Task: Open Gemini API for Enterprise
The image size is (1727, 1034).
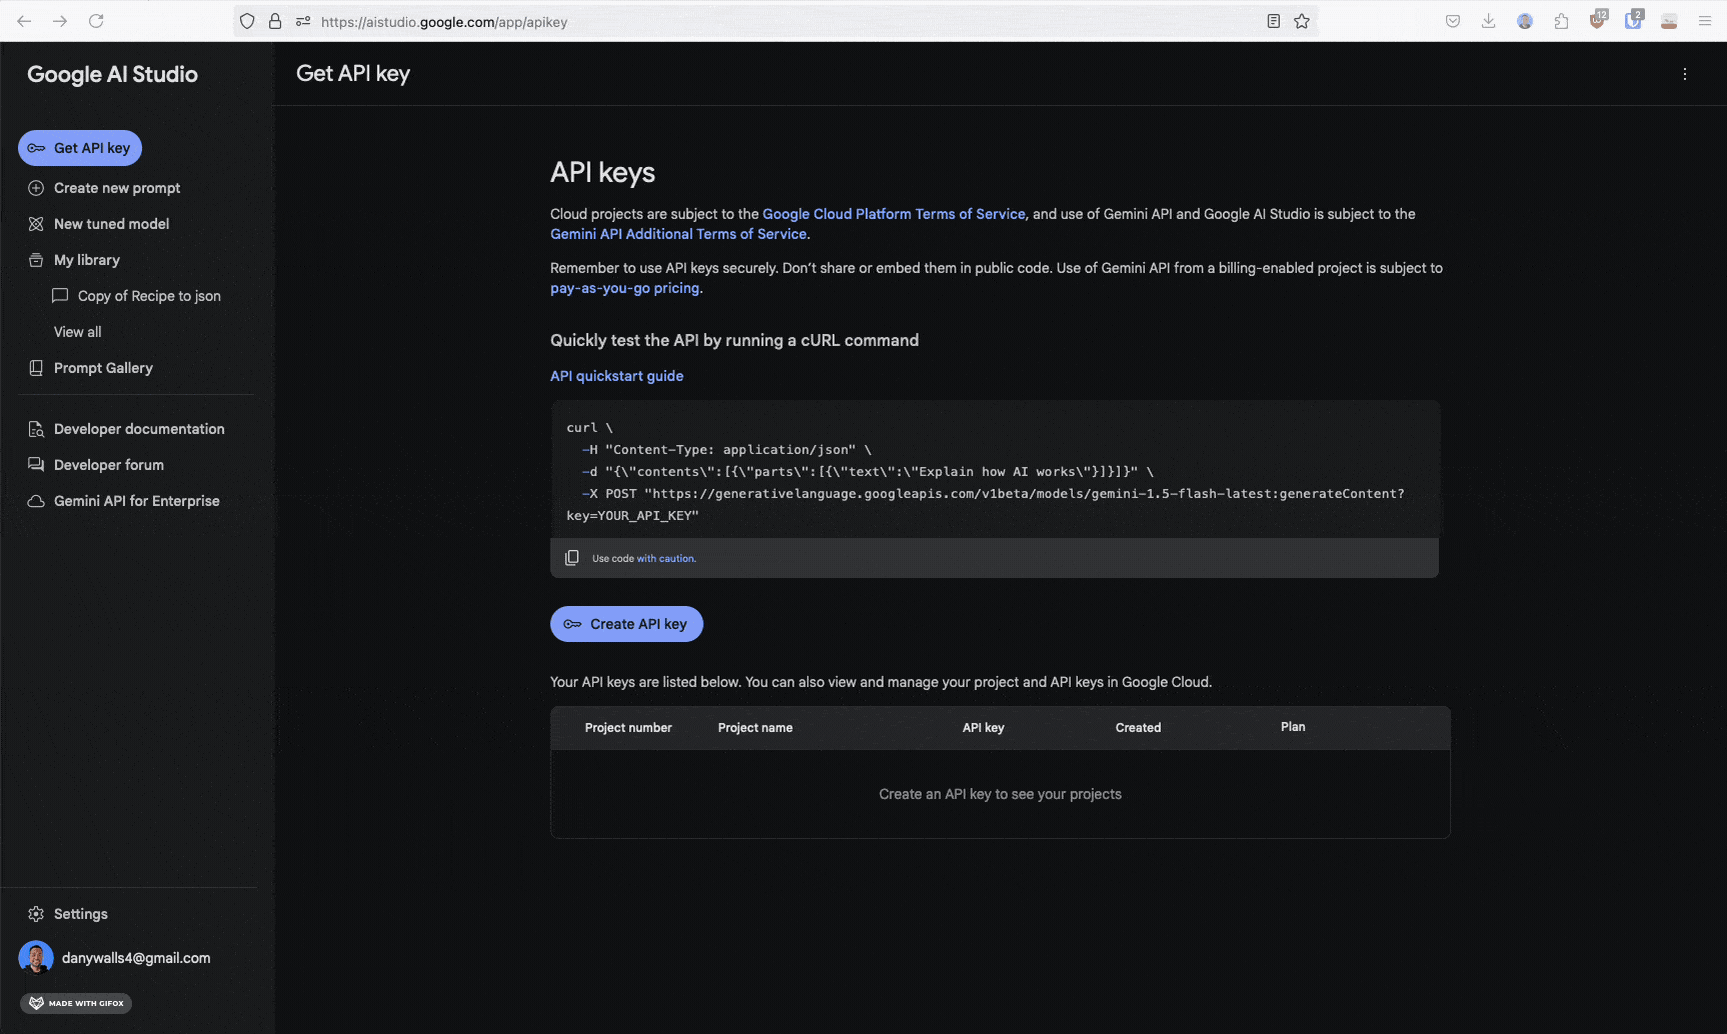Action: pos(137,501)
